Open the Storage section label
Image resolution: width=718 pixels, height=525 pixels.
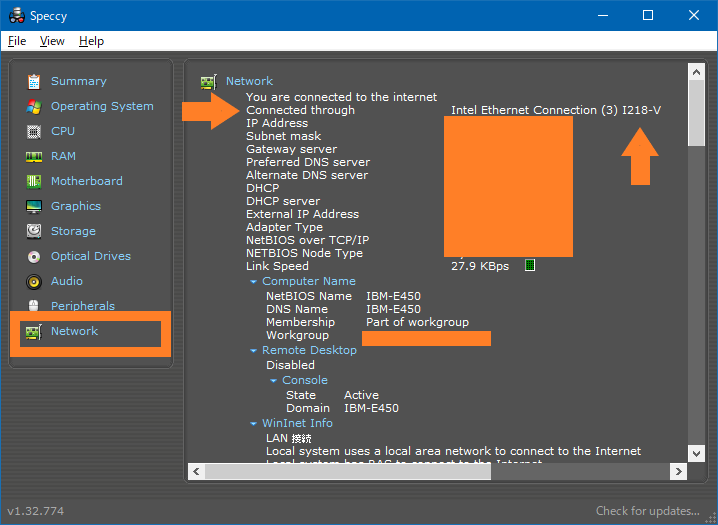coord(73,231)
